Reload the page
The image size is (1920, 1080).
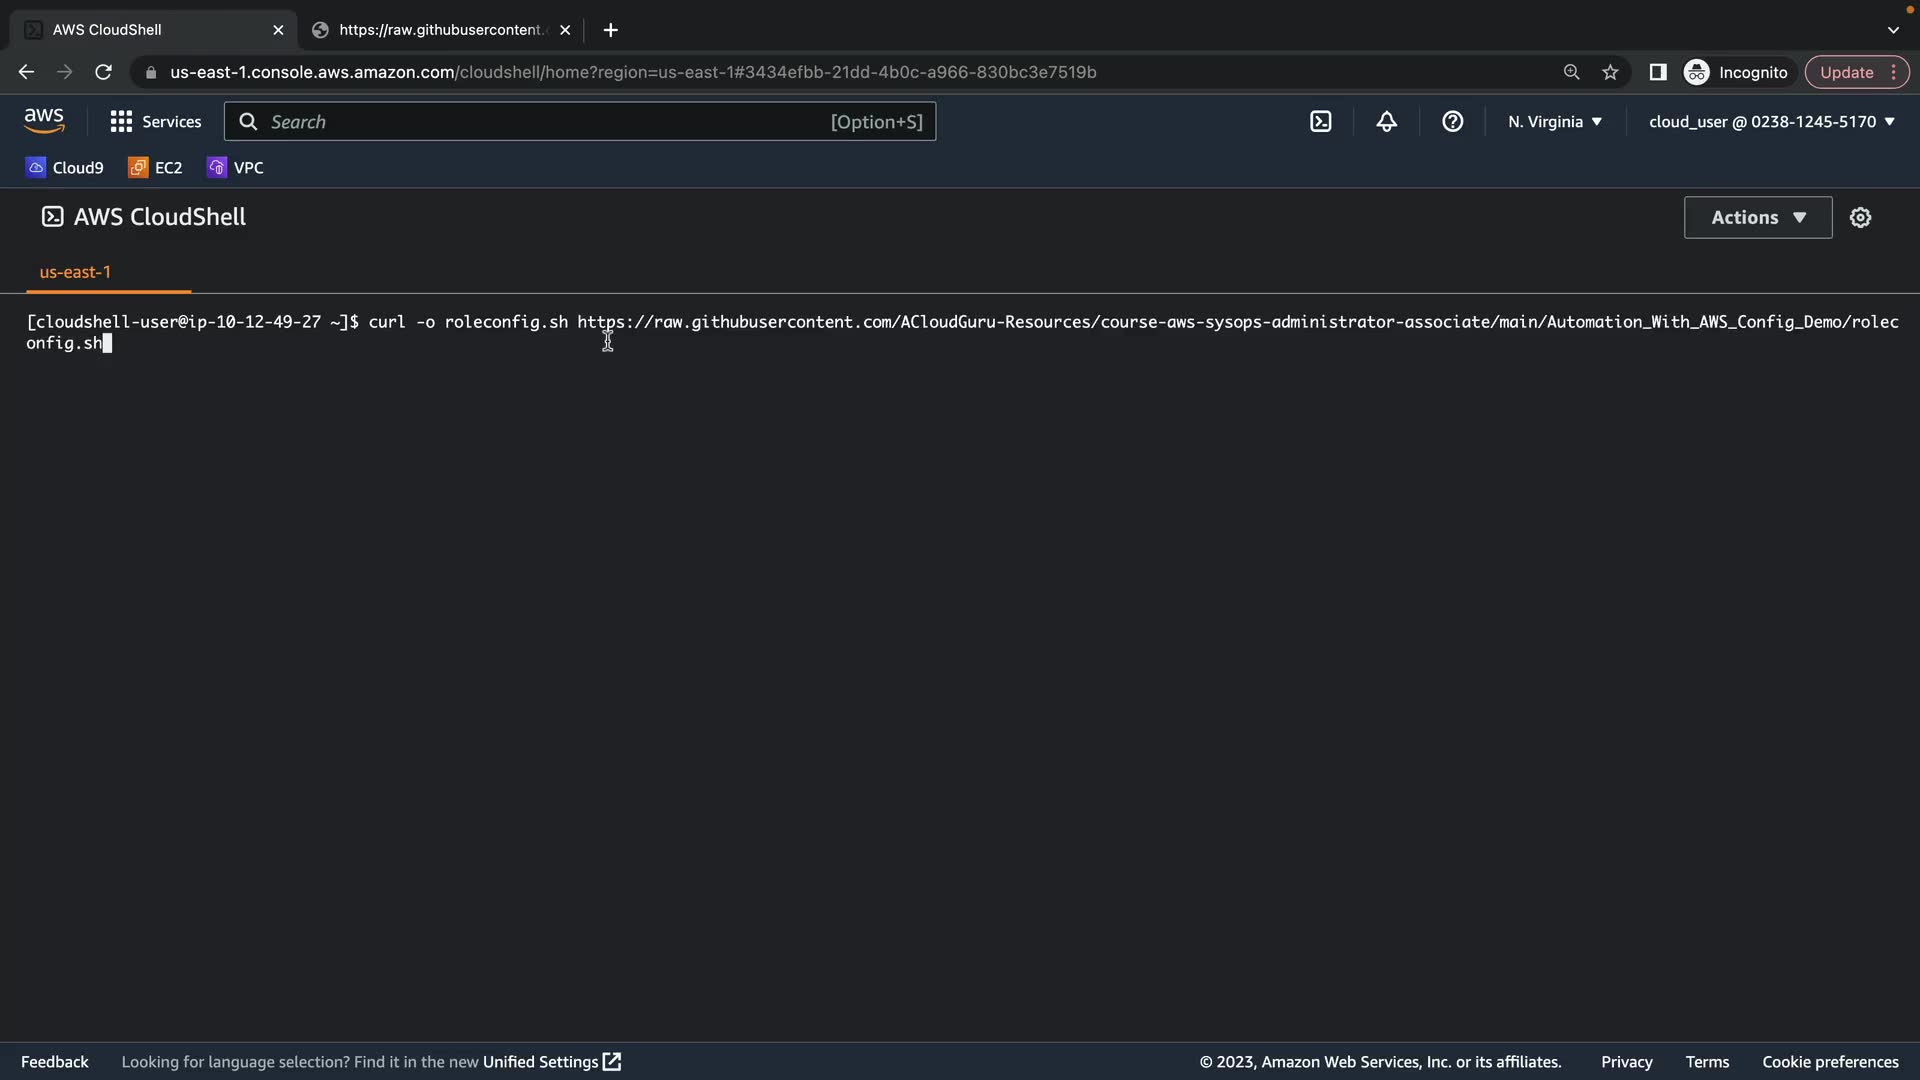[x=103, y=72]
